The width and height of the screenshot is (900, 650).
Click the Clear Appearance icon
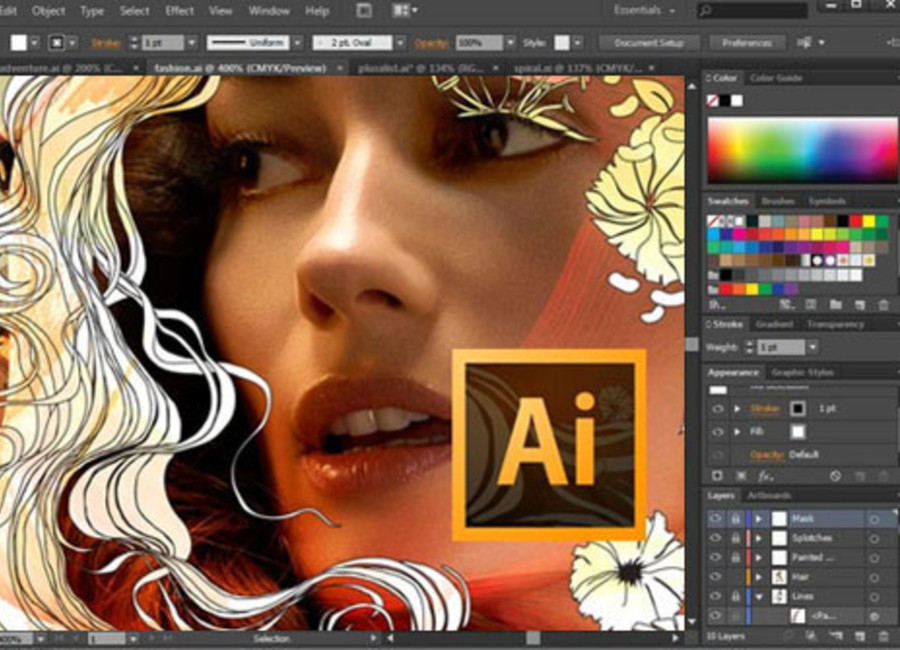coord(835,475)
